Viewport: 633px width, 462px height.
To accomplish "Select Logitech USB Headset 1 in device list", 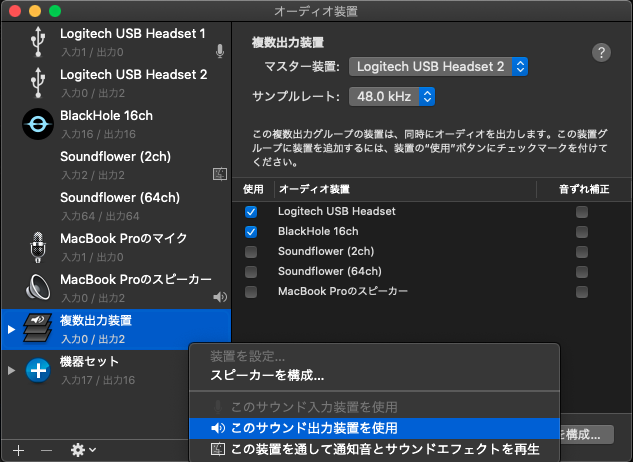I will [116, 42].
